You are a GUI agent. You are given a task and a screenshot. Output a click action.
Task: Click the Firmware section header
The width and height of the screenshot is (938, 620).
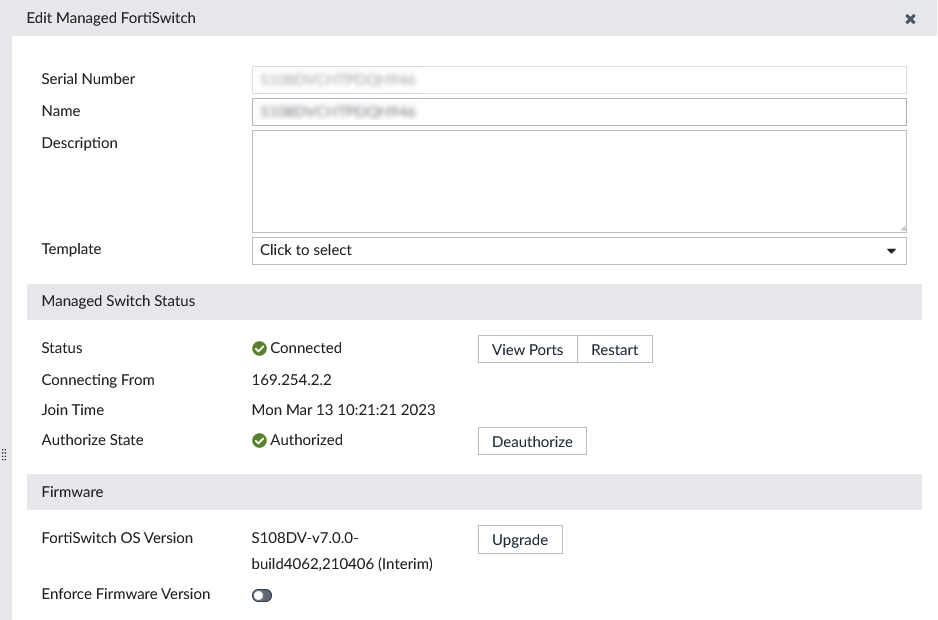pos(73,492)
